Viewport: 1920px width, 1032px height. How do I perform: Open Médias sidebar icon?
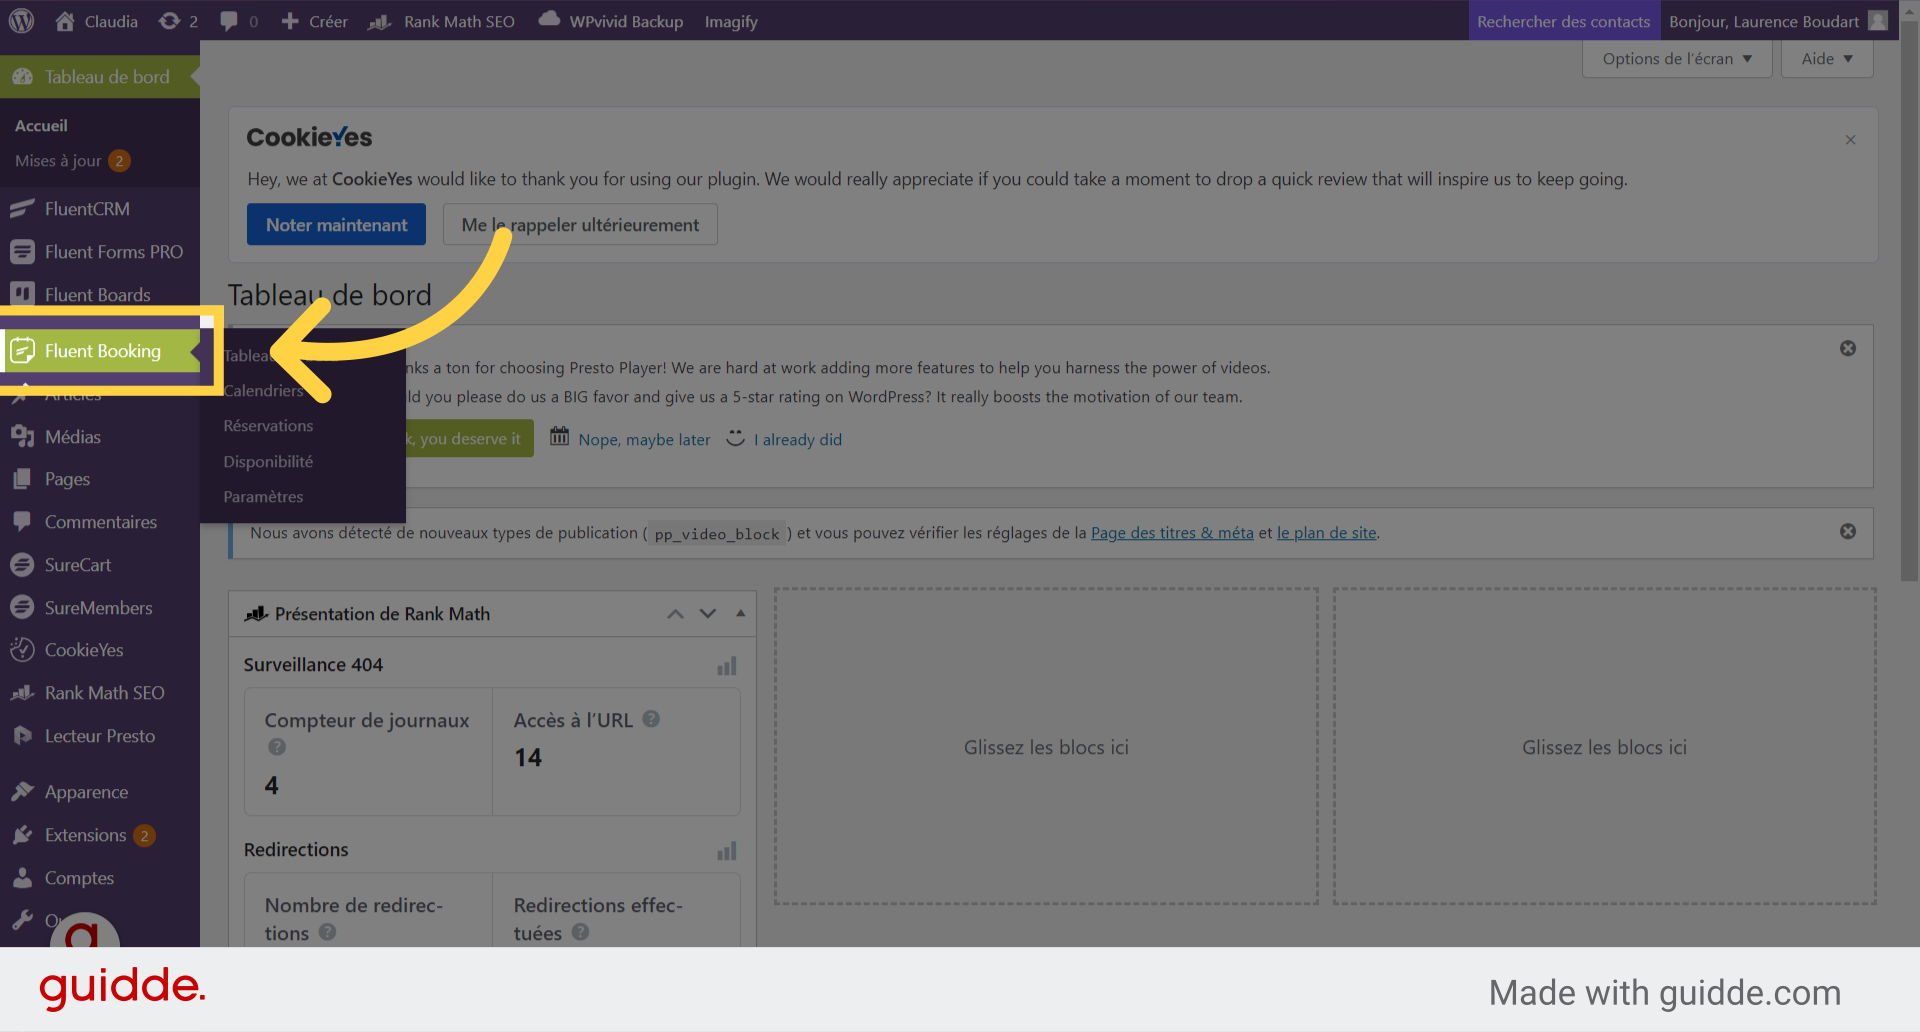[x=22, y=437]
